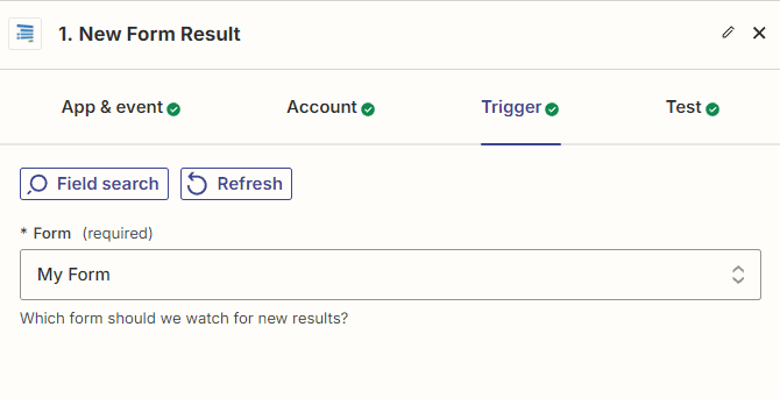The height and width of the screenshot is (400, 780).
Task: Click the form app icon beside the title
Action: click(x=25, y=34)
